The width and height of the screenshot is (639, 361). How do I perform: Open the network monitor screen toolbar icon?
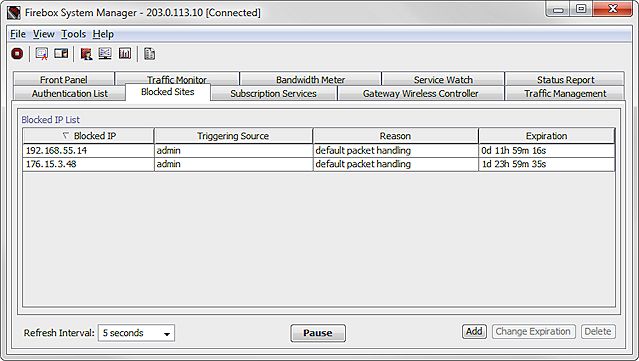pyautogui.click(x=105, y=53)
